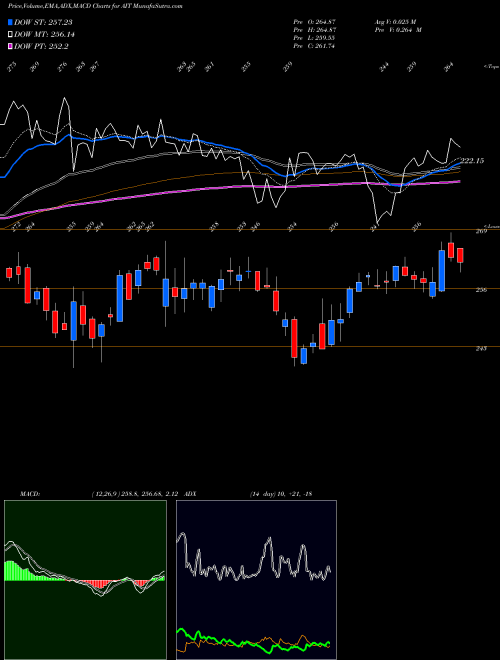Open the dark blue ADX chart panel
Viewport: 500px width, 660px height.
[256, 580]
